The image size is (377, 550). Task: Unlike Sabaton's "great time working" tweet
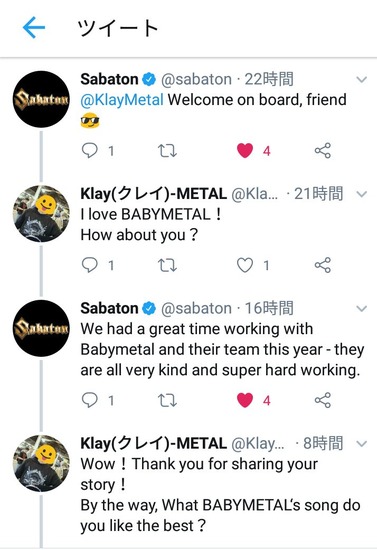[x=245, y=400]
